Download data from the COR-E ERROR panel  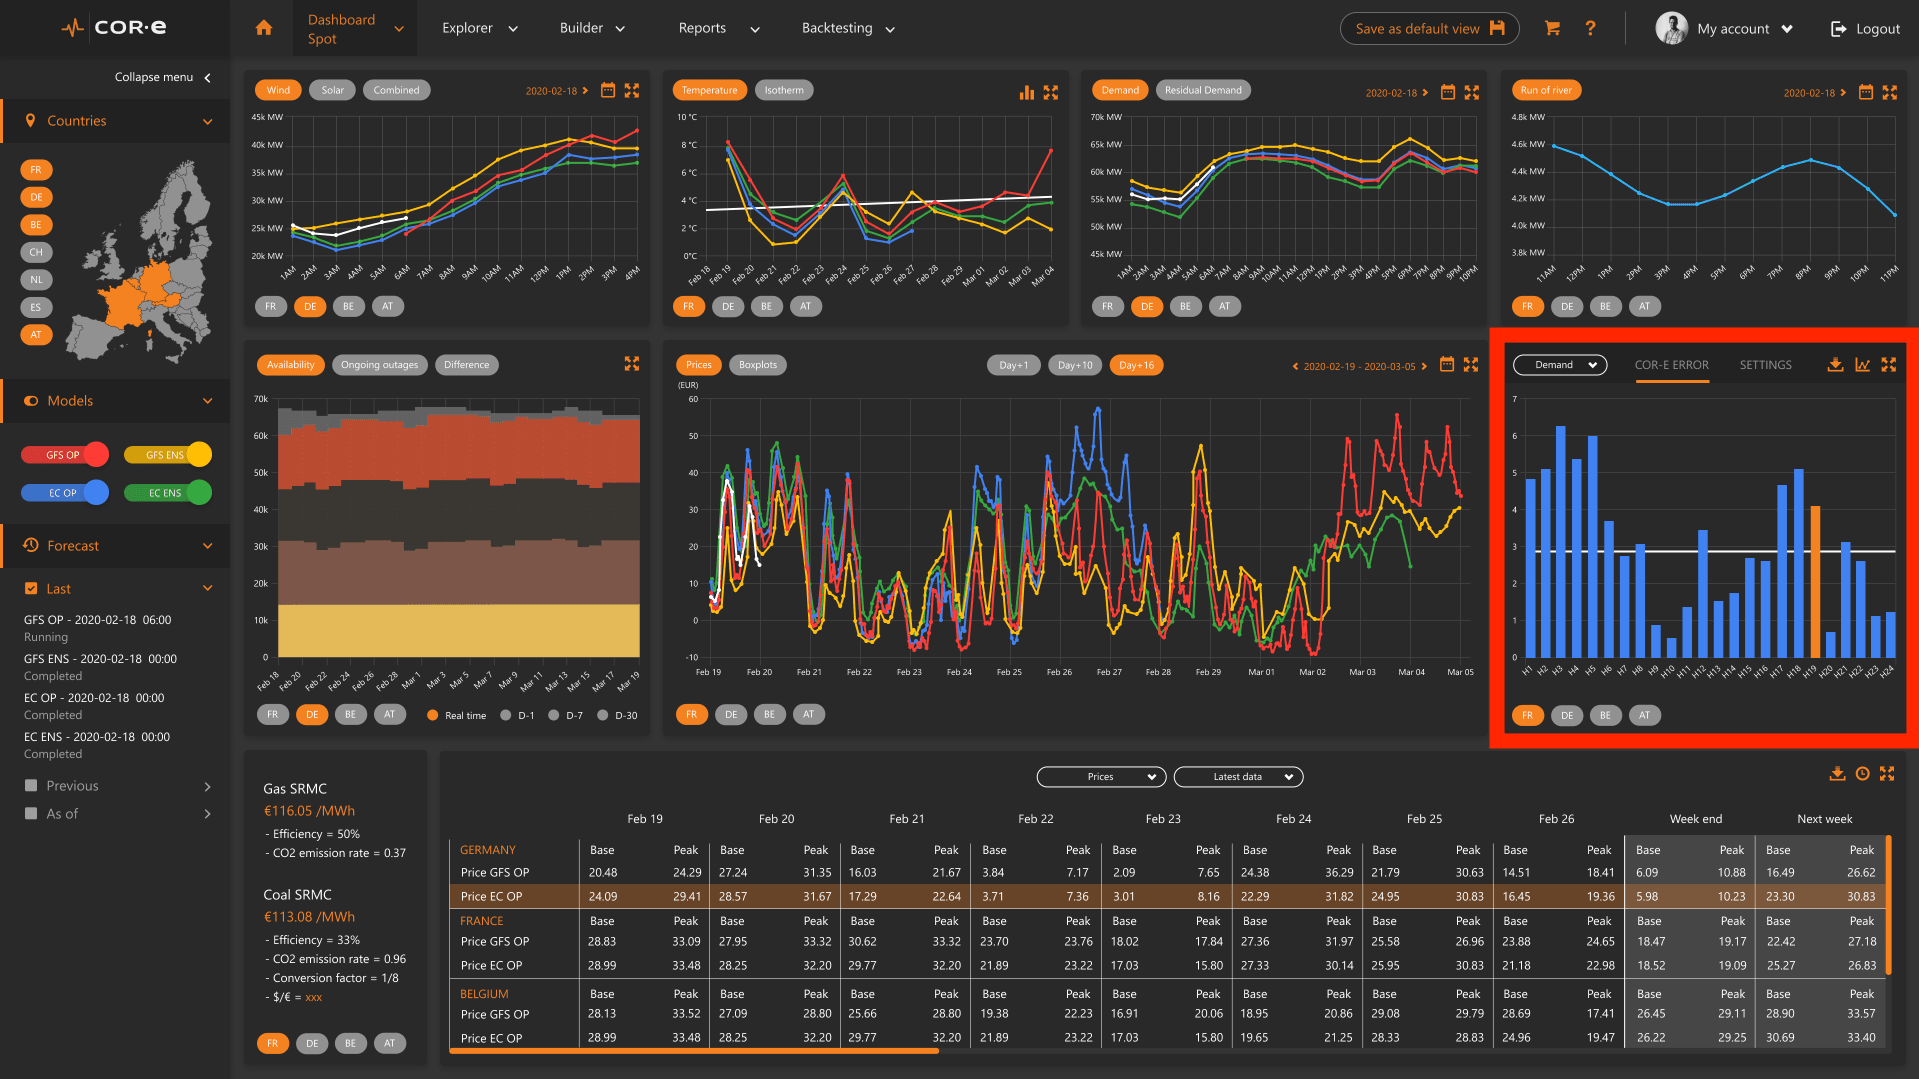pos(1835,365)
